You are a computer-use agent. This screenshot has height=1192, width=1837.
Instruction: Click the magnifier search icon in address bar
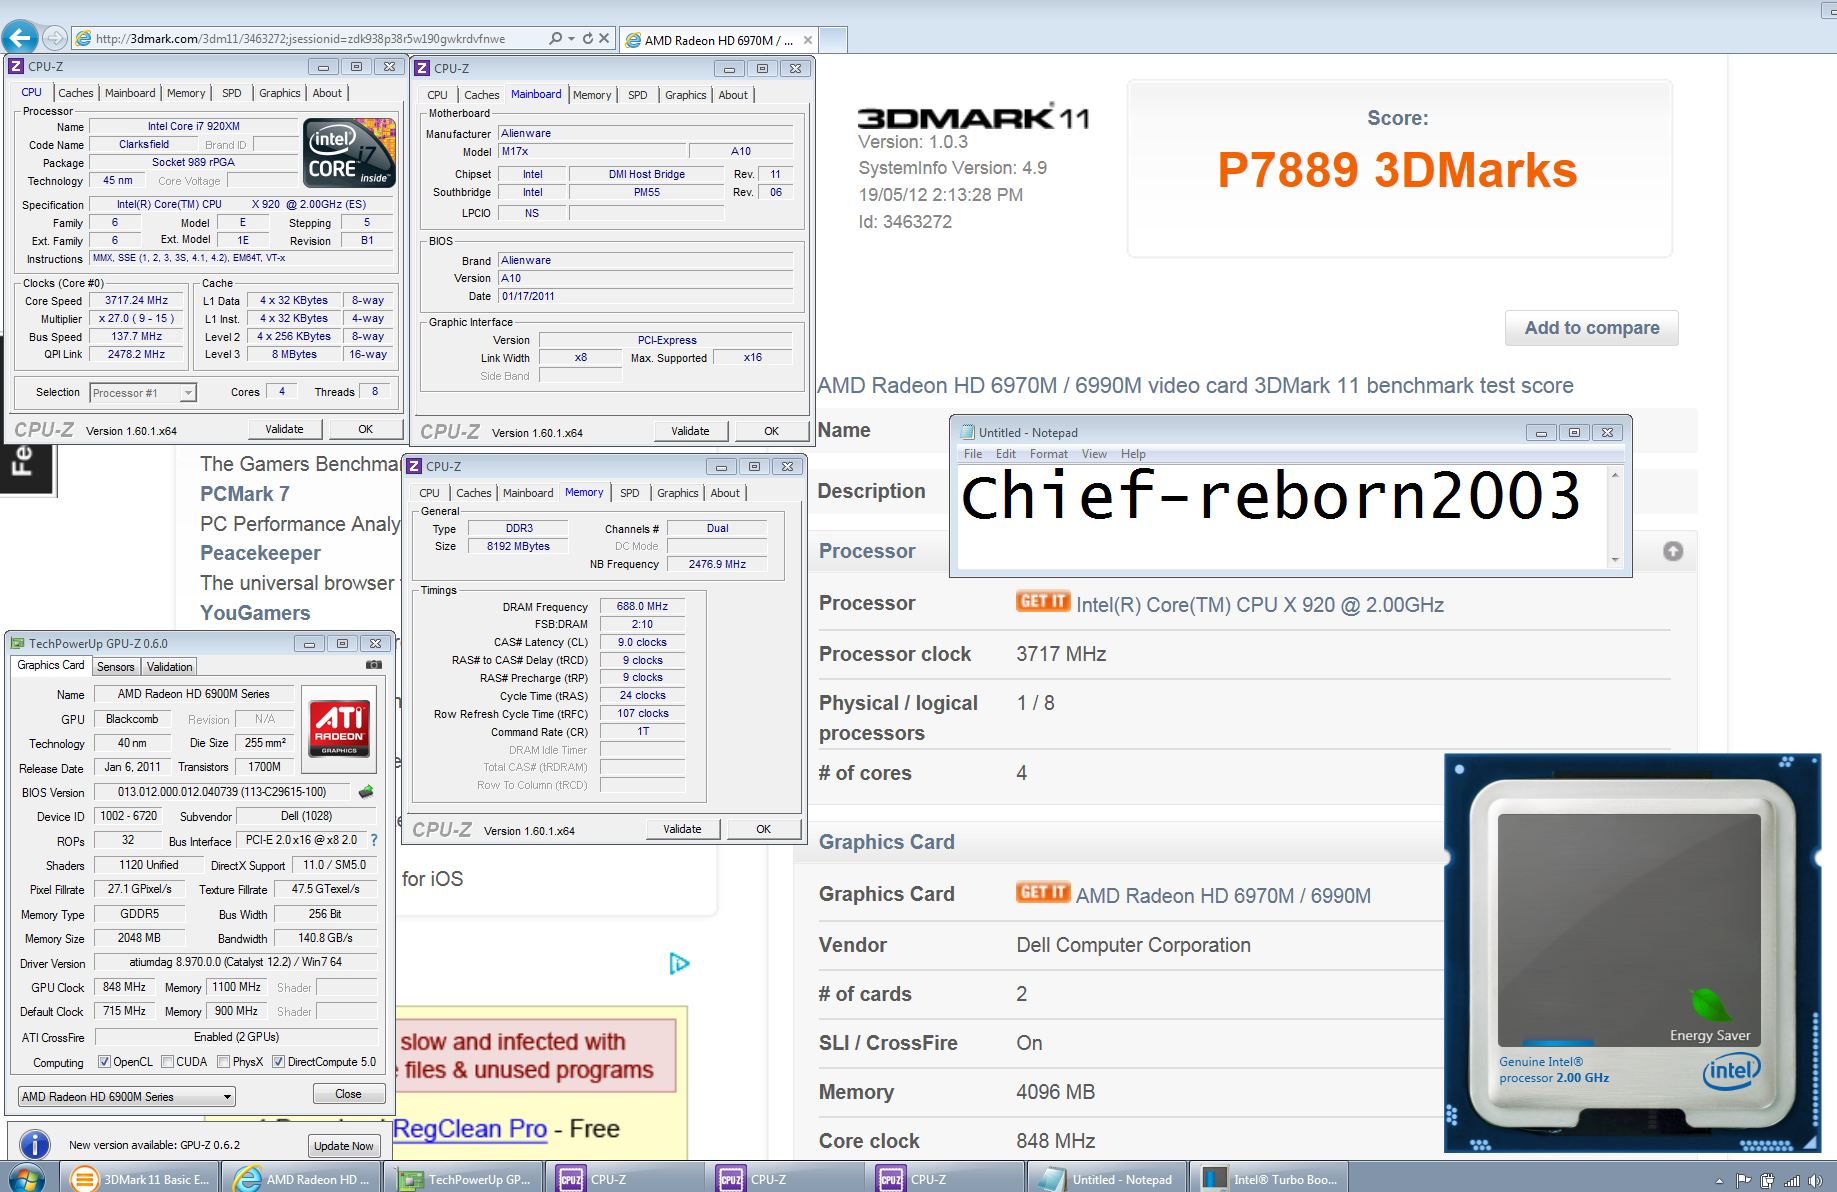tap(555, 39)
